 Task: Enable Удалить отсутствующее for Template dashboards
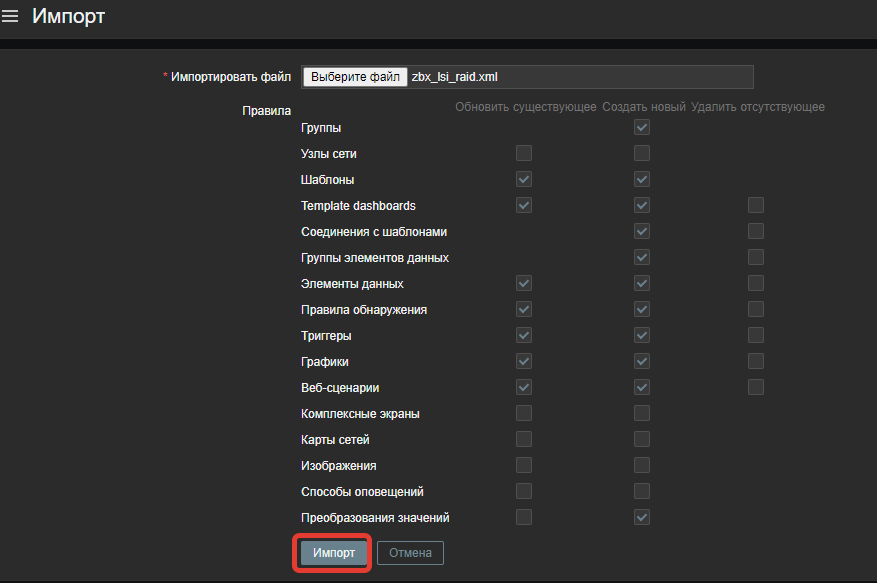click(x=756, y=206)
